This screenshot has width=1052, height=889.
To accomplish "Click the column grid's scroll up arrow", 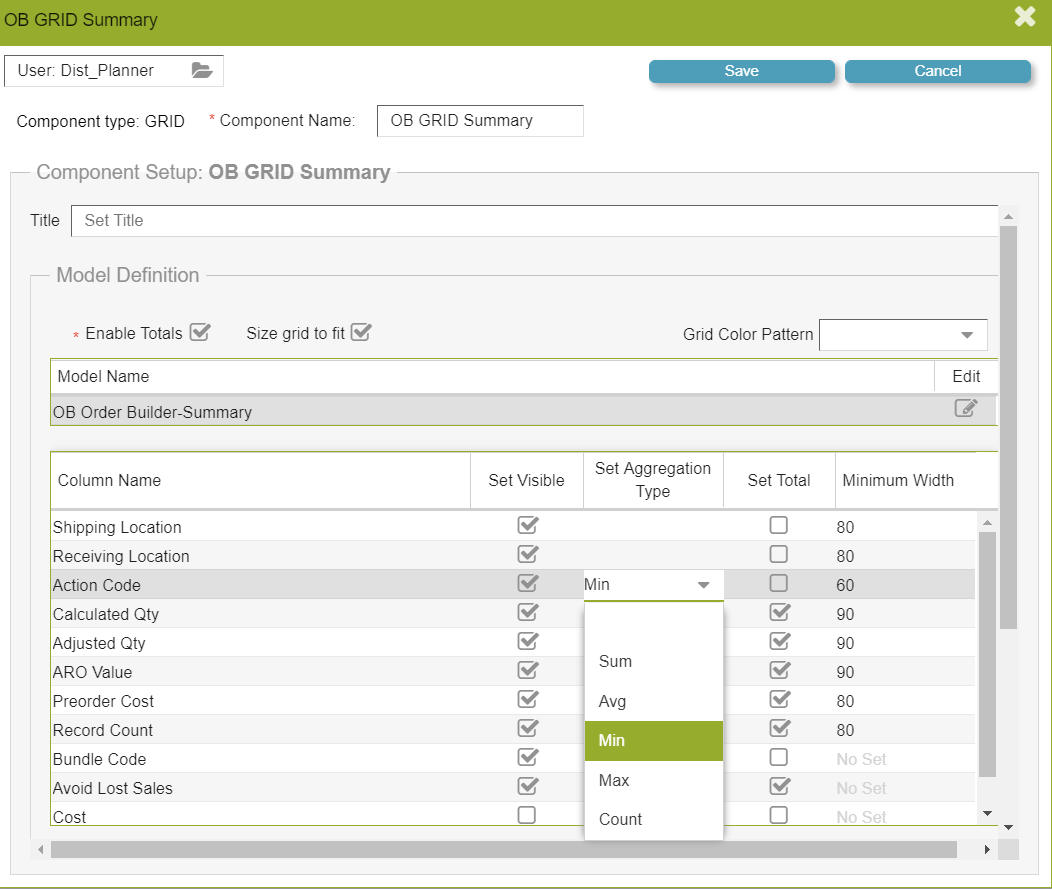I will [x=988, y=523].
